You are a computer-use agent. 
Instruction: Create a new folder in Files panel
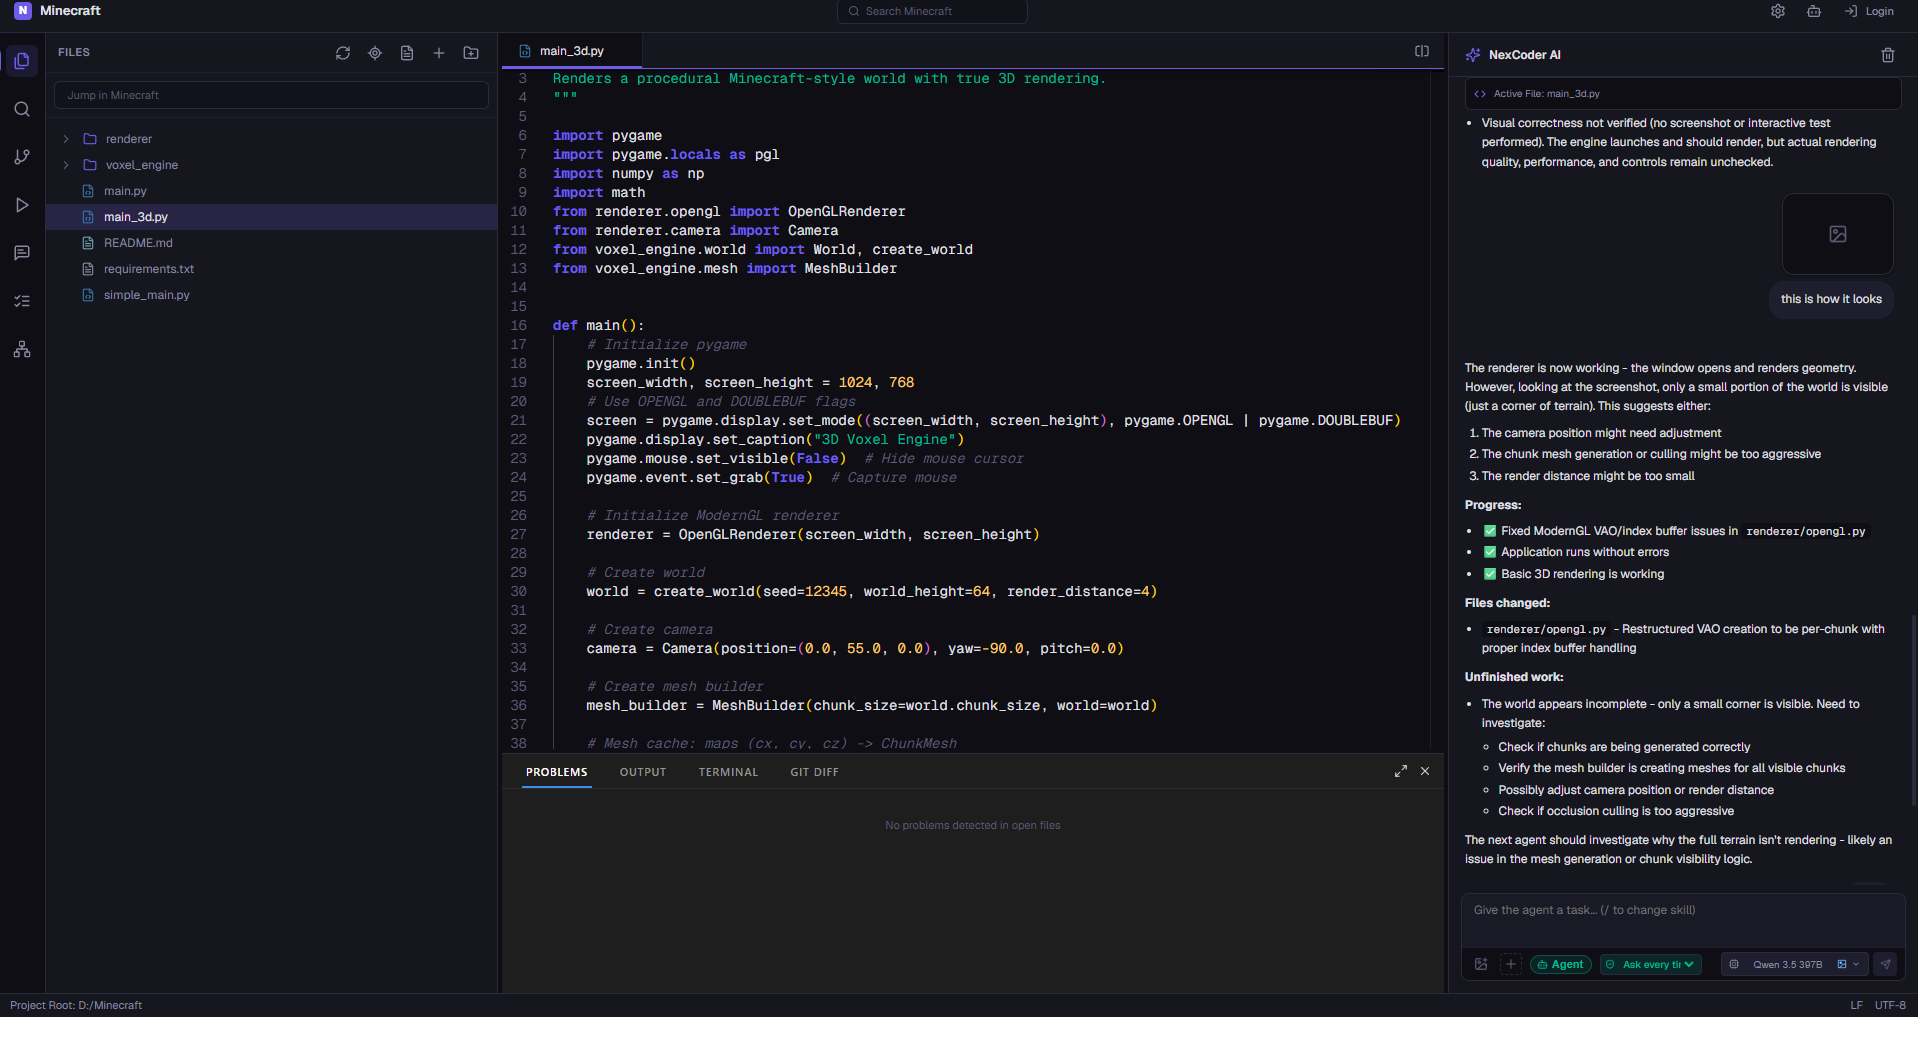click(x=471, y=53)
